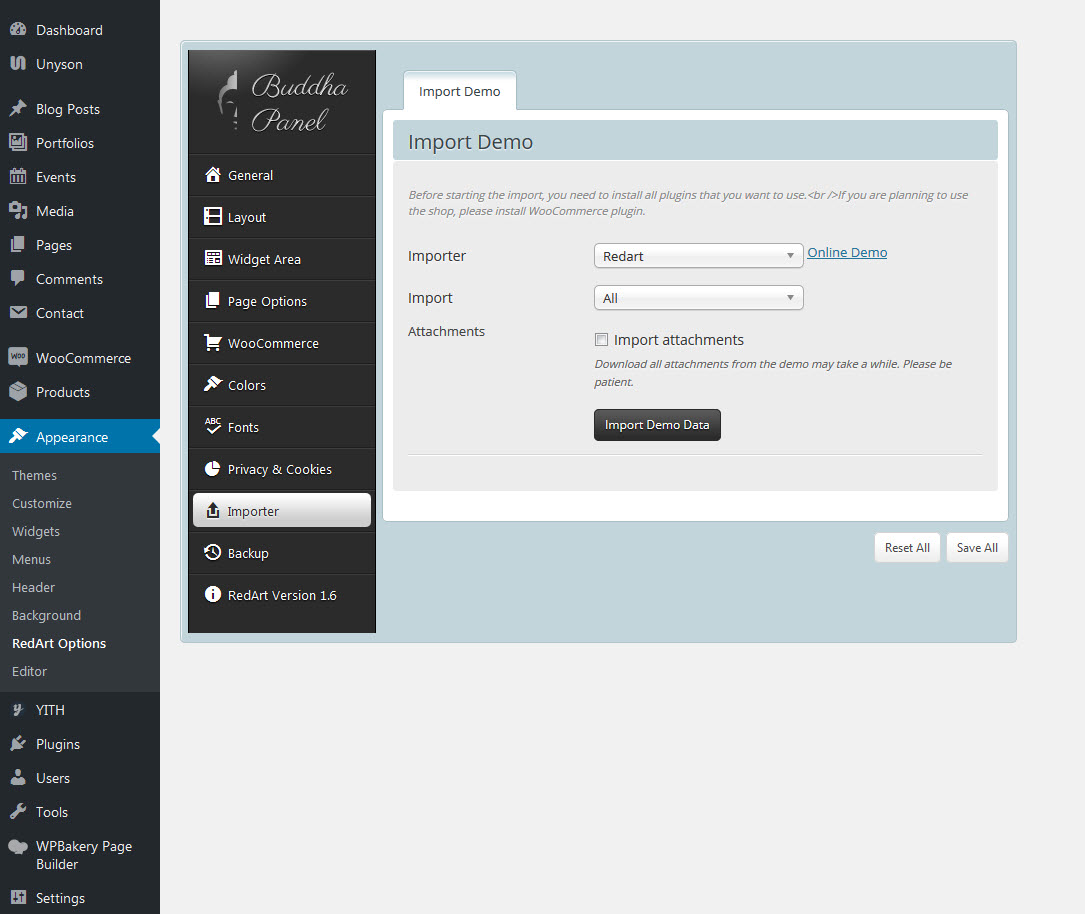Click the General home icon

point(212,175)
